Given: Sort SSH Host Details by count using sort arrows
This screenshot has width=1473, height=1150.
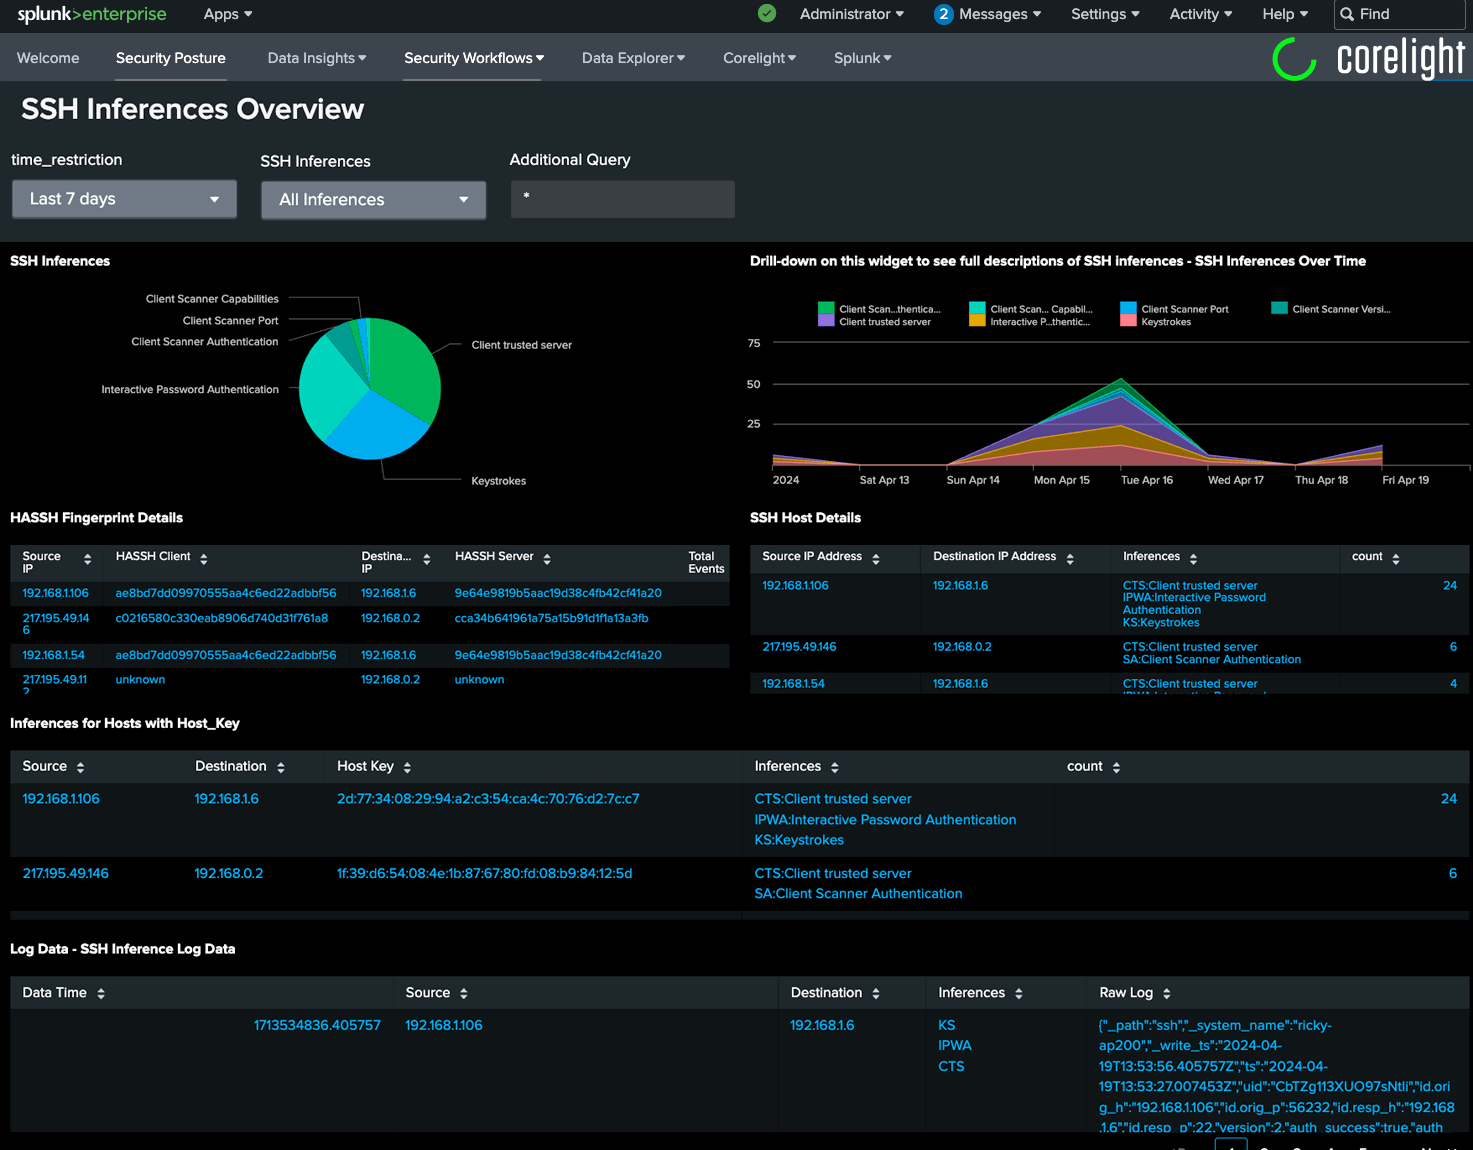Looking at the screenshot, I should click(x=1398, y=557).
